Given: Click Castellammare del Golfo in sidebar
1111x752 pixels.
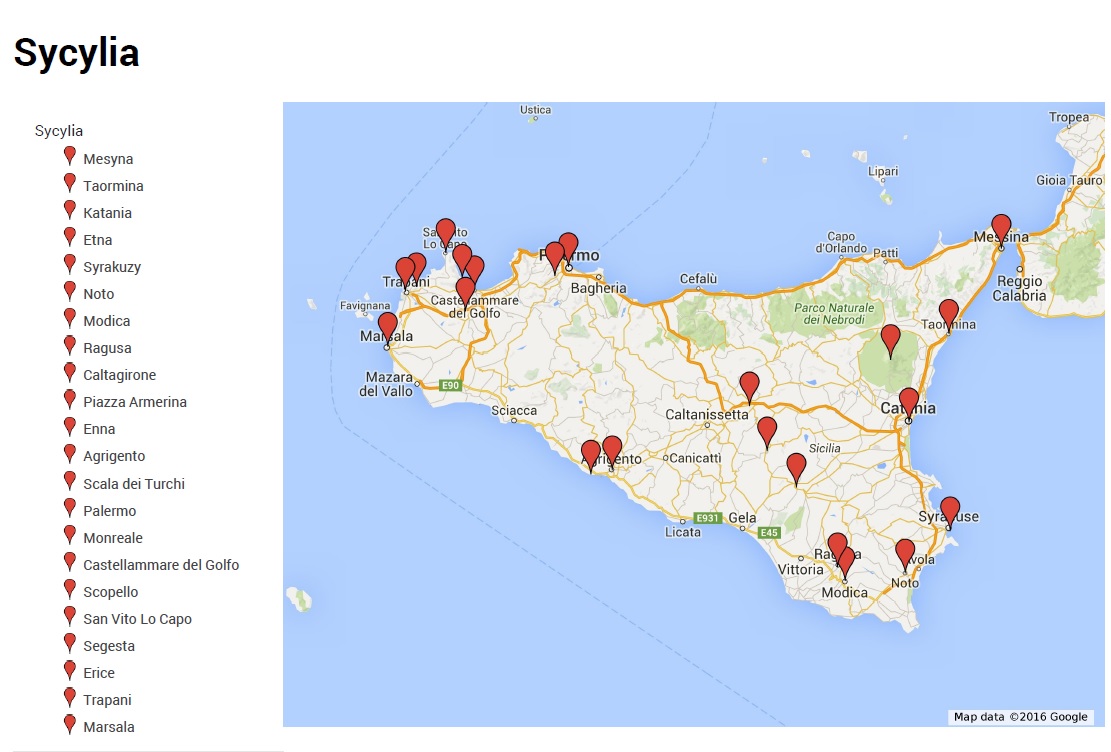Looking at the screenshot, I should pos(161,565).
